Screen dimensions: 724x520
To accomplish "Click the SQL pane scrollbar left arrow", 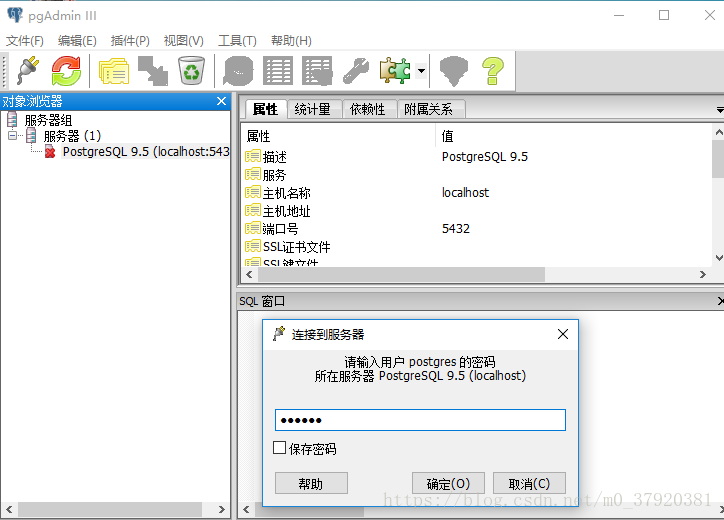I will click(246, 510).
